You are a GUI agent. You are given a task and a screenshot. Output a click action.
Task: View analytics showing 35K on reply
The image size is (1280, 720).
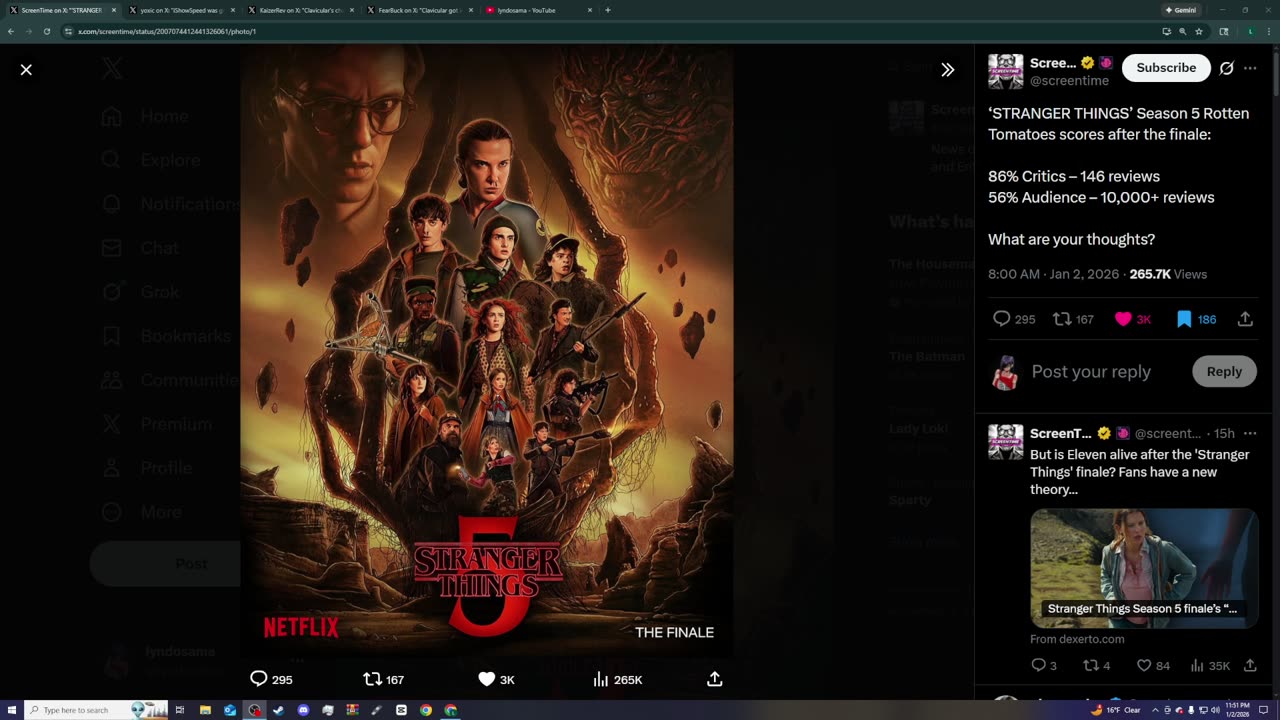[1210, 665]
